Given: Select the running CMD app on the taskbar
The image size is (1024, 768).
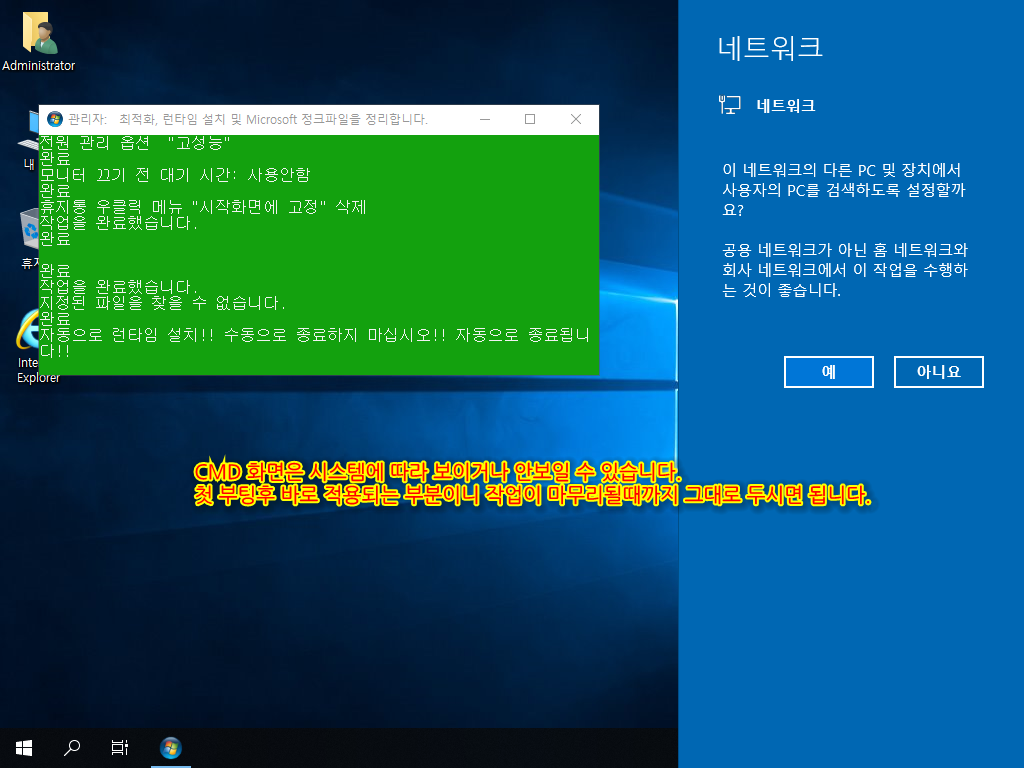Looking at the screenshot, I should pyautogui.click(x=170, y=748).
